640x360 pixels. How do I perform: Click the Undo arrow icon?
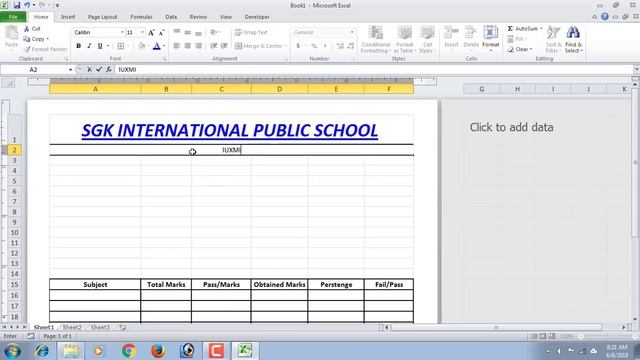[x=27, y=5]
